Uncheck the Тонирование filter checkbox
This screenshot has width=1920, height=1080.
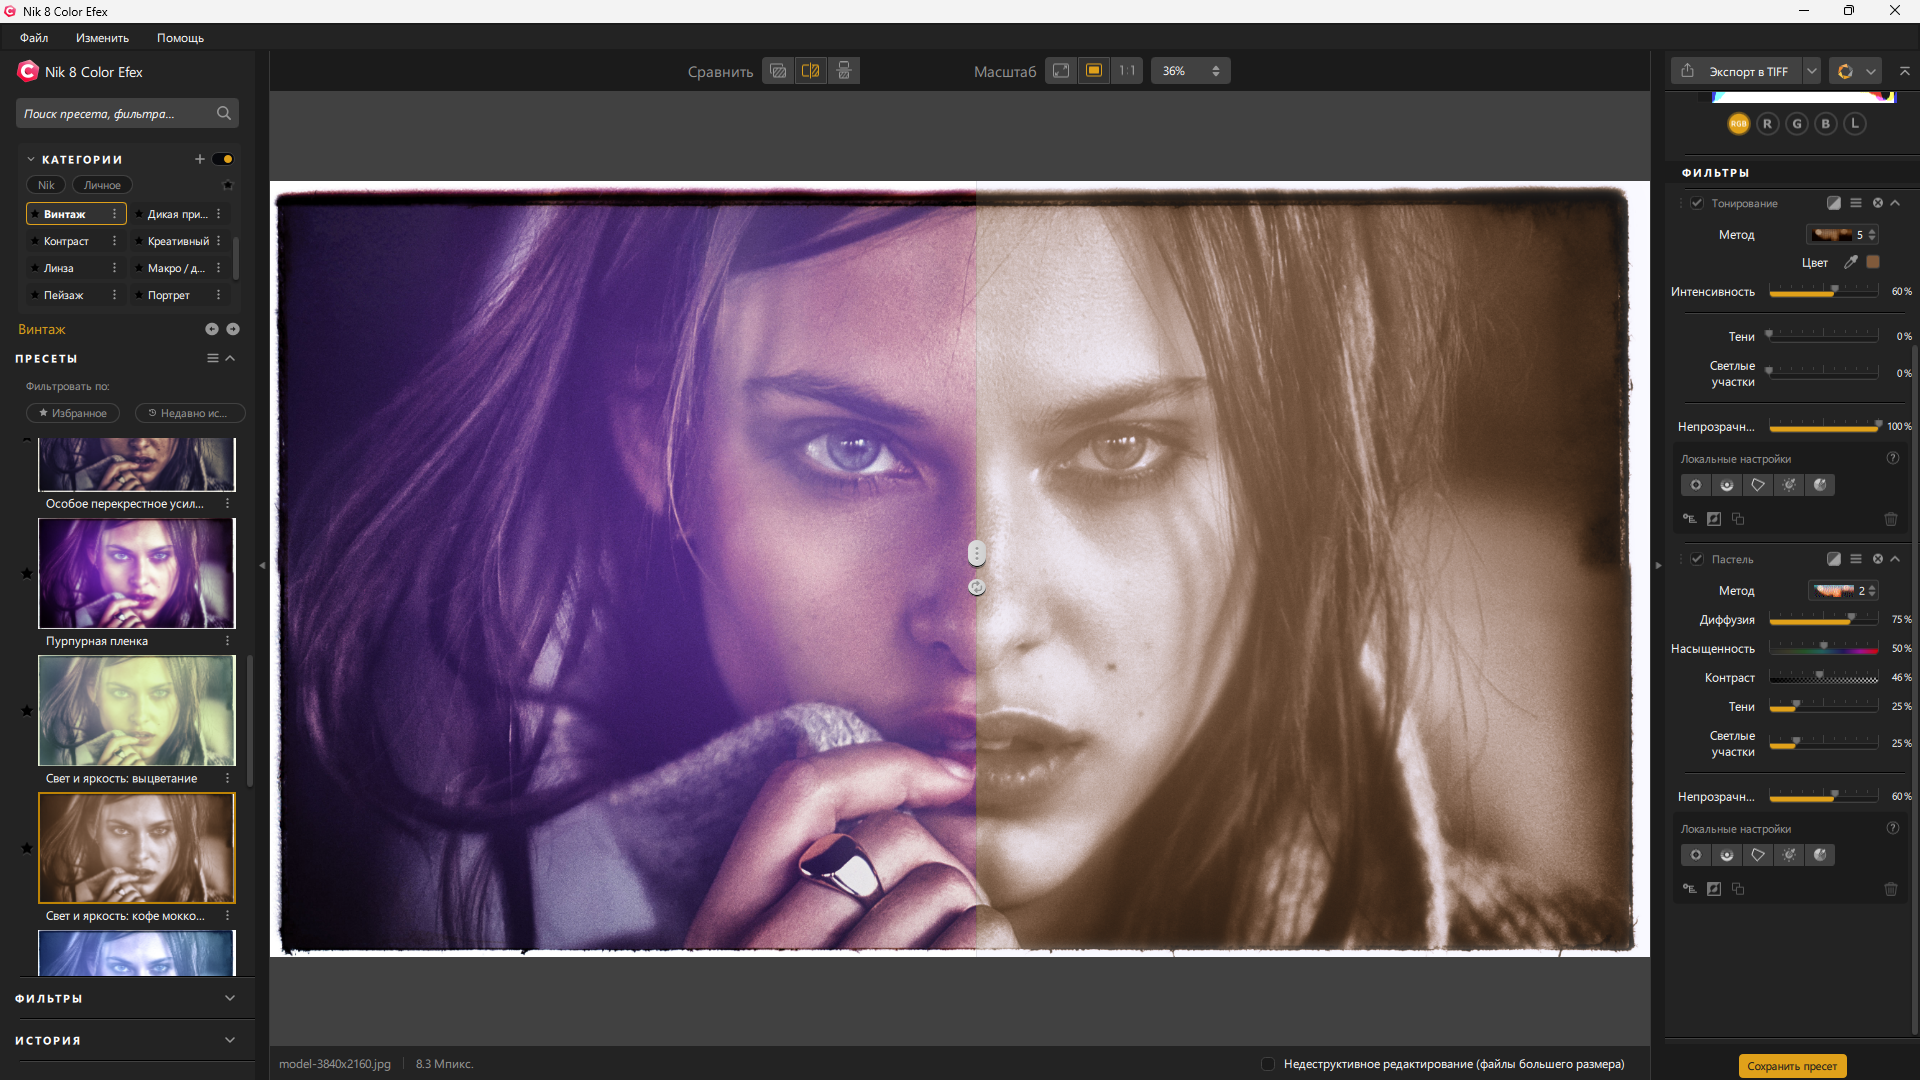[1697, 203]
